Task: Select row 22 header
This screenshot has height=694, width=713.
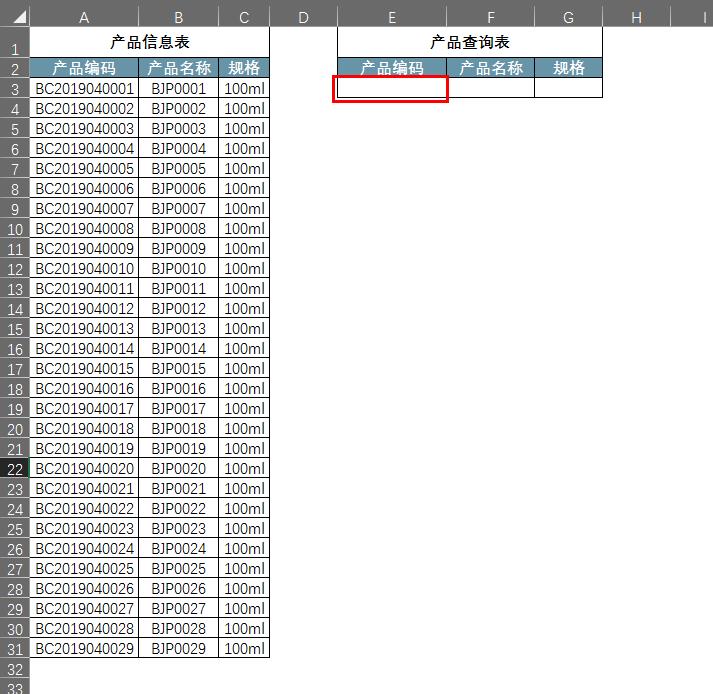Action: click(x=15, y=468)
